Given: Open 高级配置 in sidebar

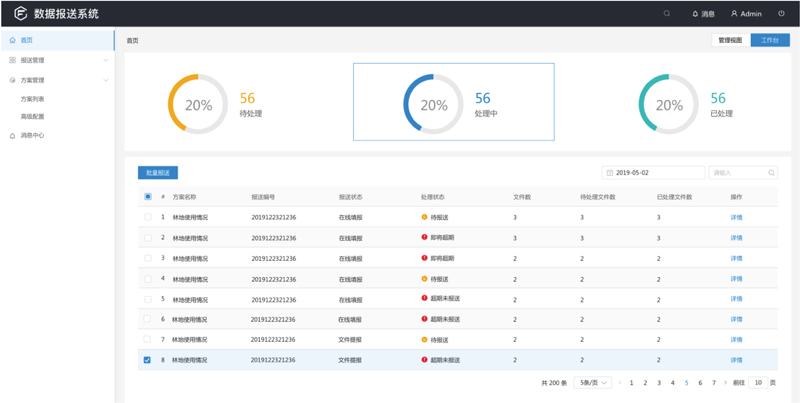Looking at the screenshot, I should pyautogui.click(x=32, y=117).
